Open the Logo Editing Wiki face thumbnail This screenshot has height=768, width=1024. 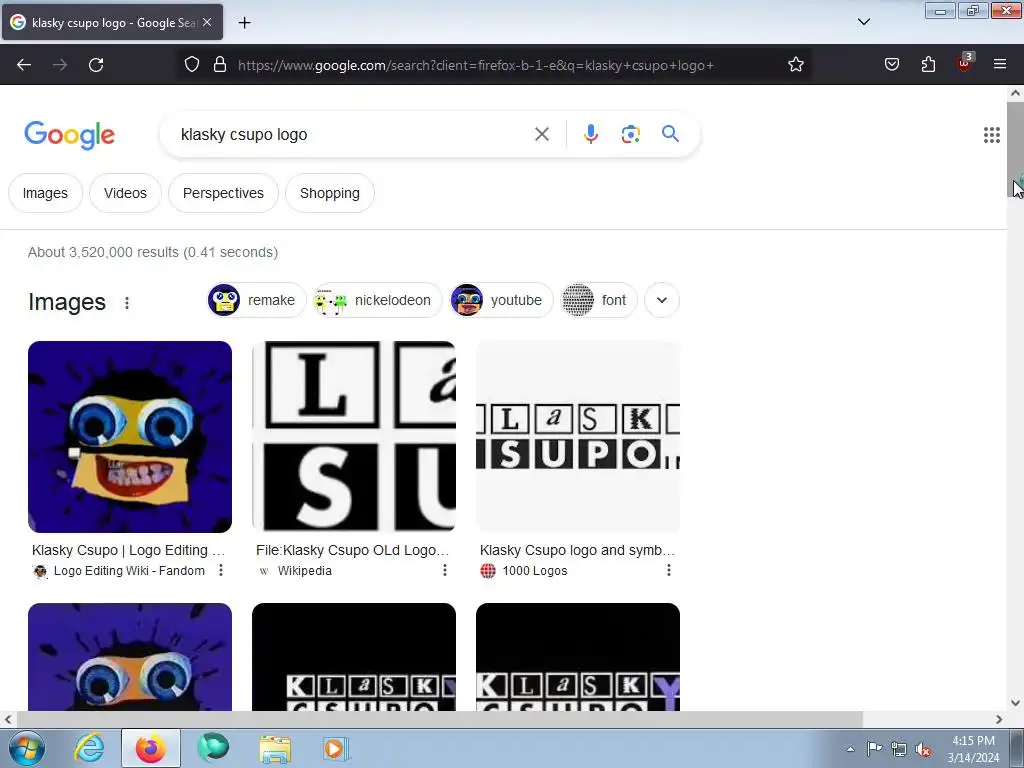pyautogui.click(x=130, y=437)
